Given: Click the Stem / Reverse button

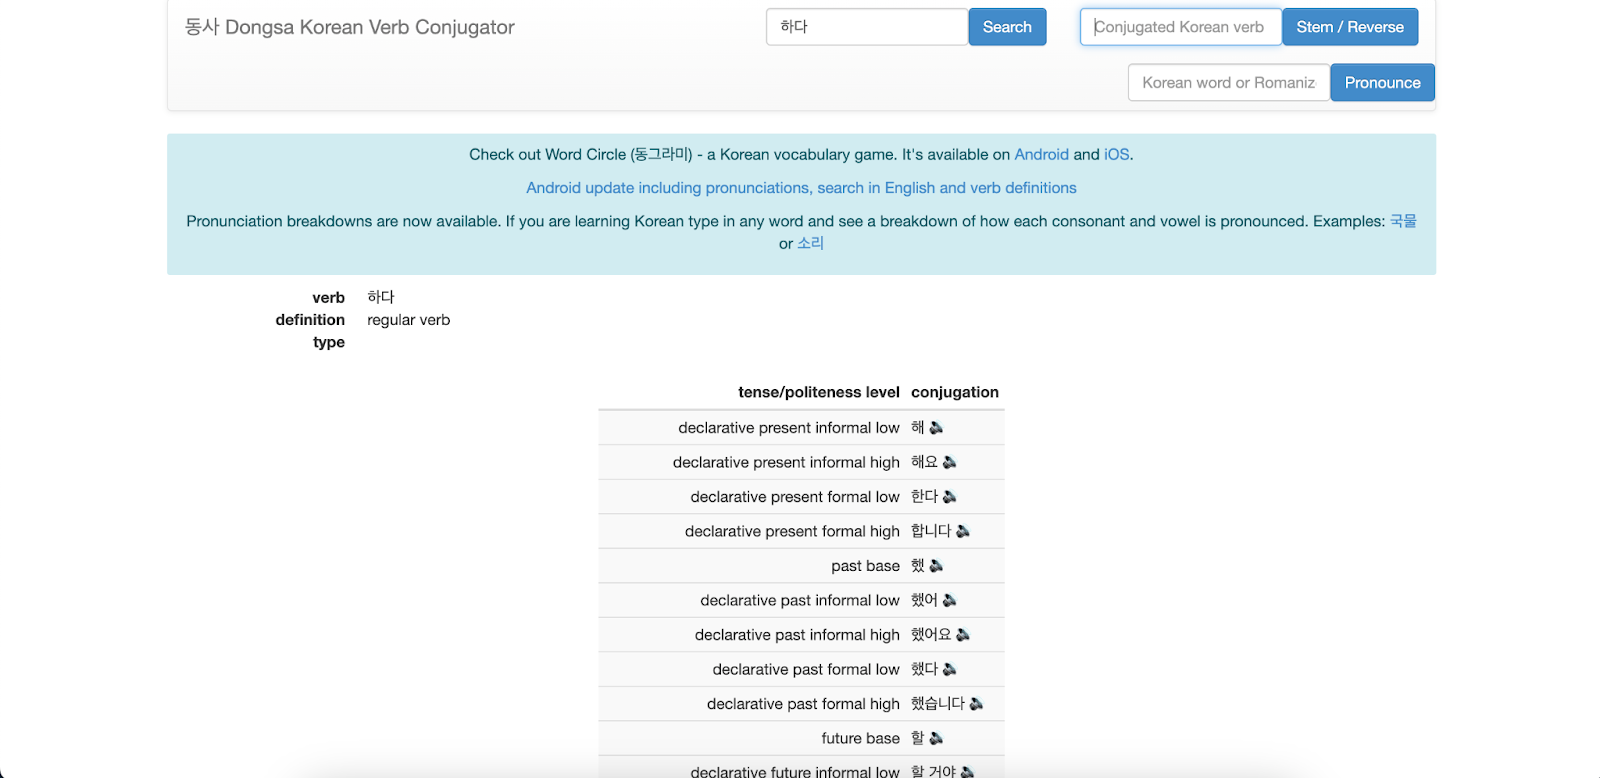Looking at the screenshot, I should (1350, 27).
